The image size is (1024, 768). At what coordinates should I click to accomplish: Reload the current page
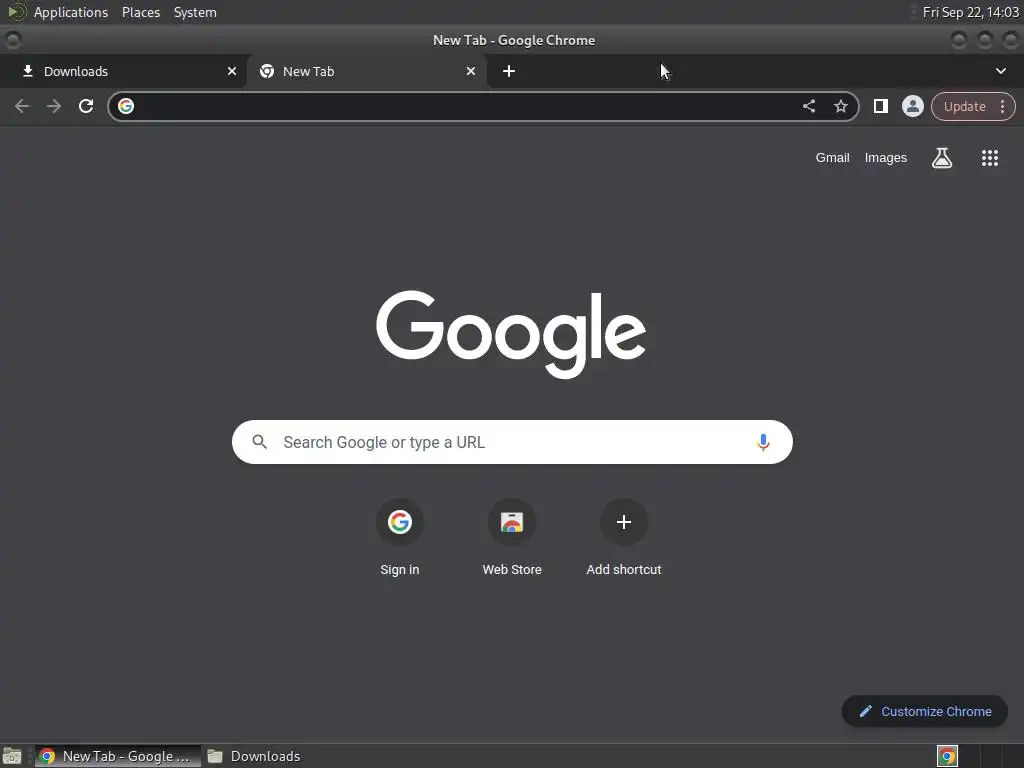(86, 106)
